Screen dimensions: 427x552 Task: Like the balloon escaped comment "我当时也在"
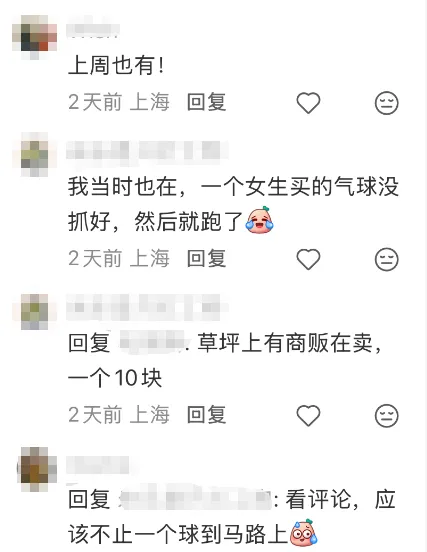point(308,259)
